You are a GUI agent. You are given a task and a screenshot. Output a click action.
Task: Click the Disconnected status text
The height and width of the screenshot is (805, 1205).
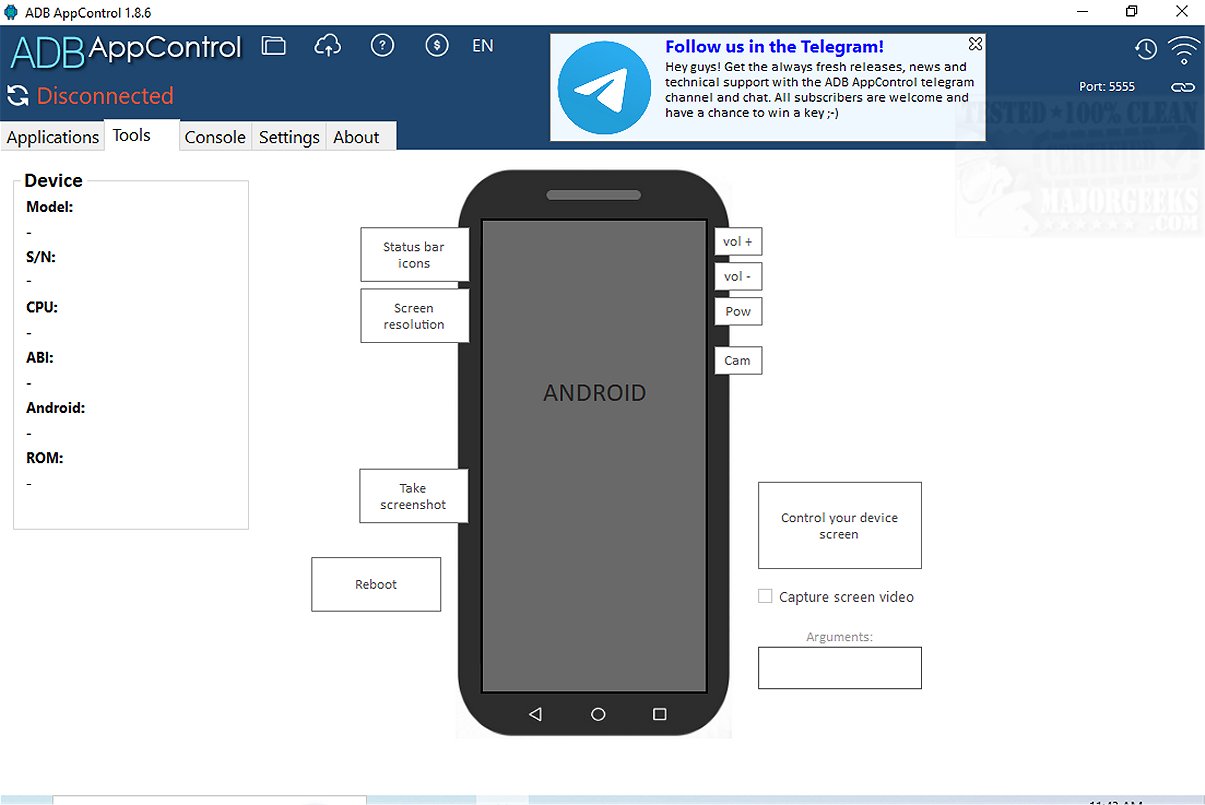(105, 96)
